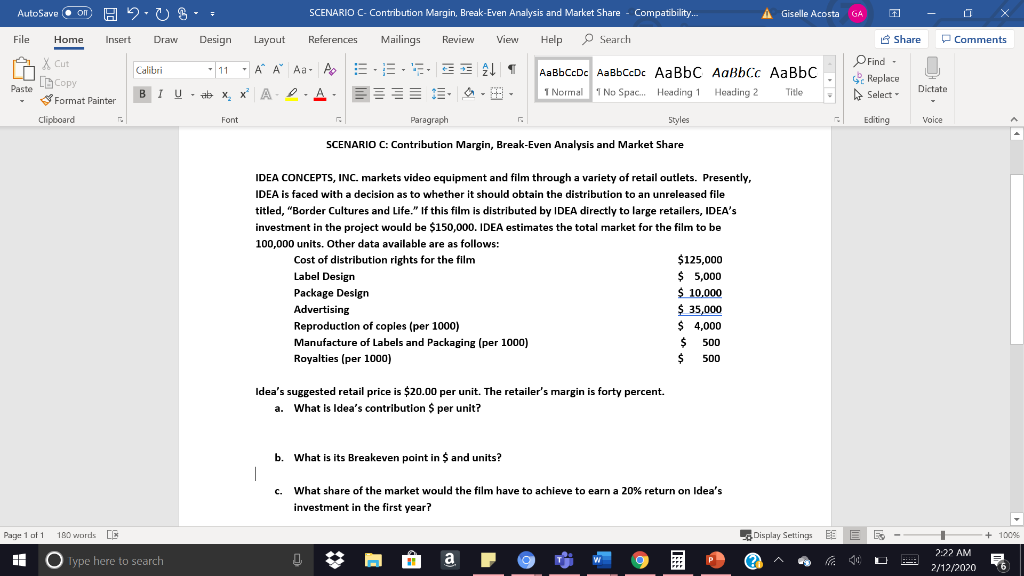The width and height of the screenshot is (1024, 576).
Task: Select the Sort icon in Paragraph group
Action: click(489, 69)
